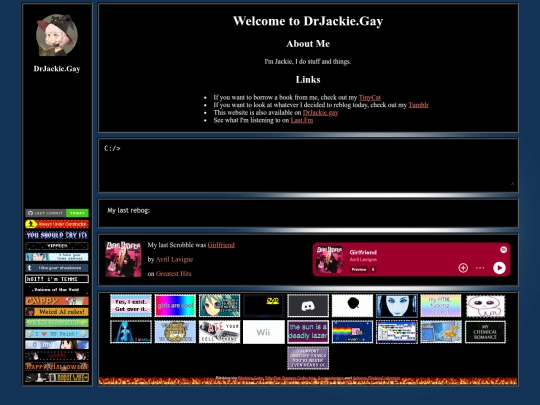The image size is (540, 405).
Task: Click the Wii logo stamp
Action: click(x=263, y=332)
